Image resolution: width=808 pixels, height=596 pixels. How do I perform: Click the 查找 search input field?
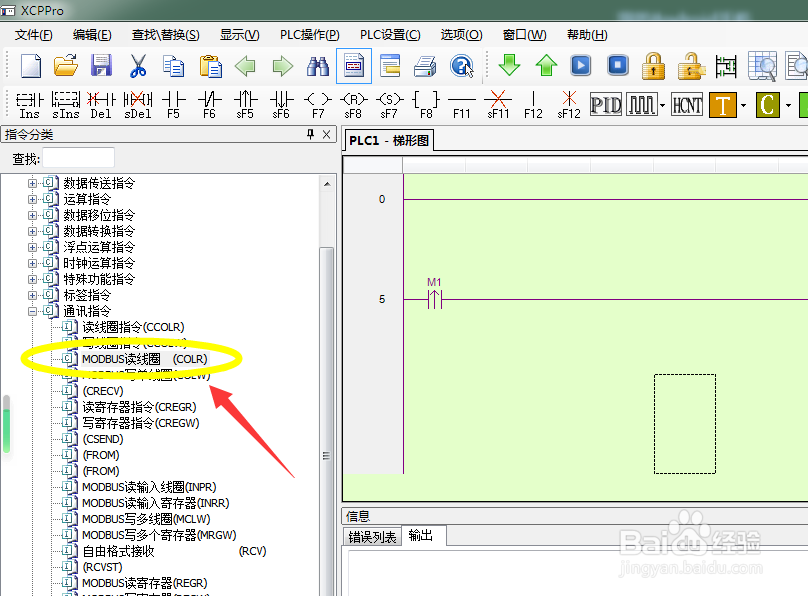click(x=78, y=158)
